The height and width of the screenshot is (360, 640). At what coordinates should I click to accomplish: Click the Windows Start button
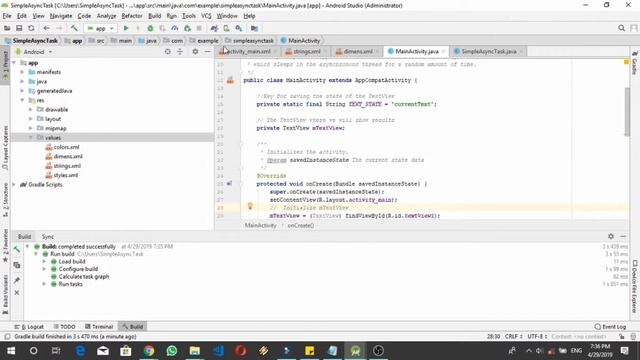(11, 351)
